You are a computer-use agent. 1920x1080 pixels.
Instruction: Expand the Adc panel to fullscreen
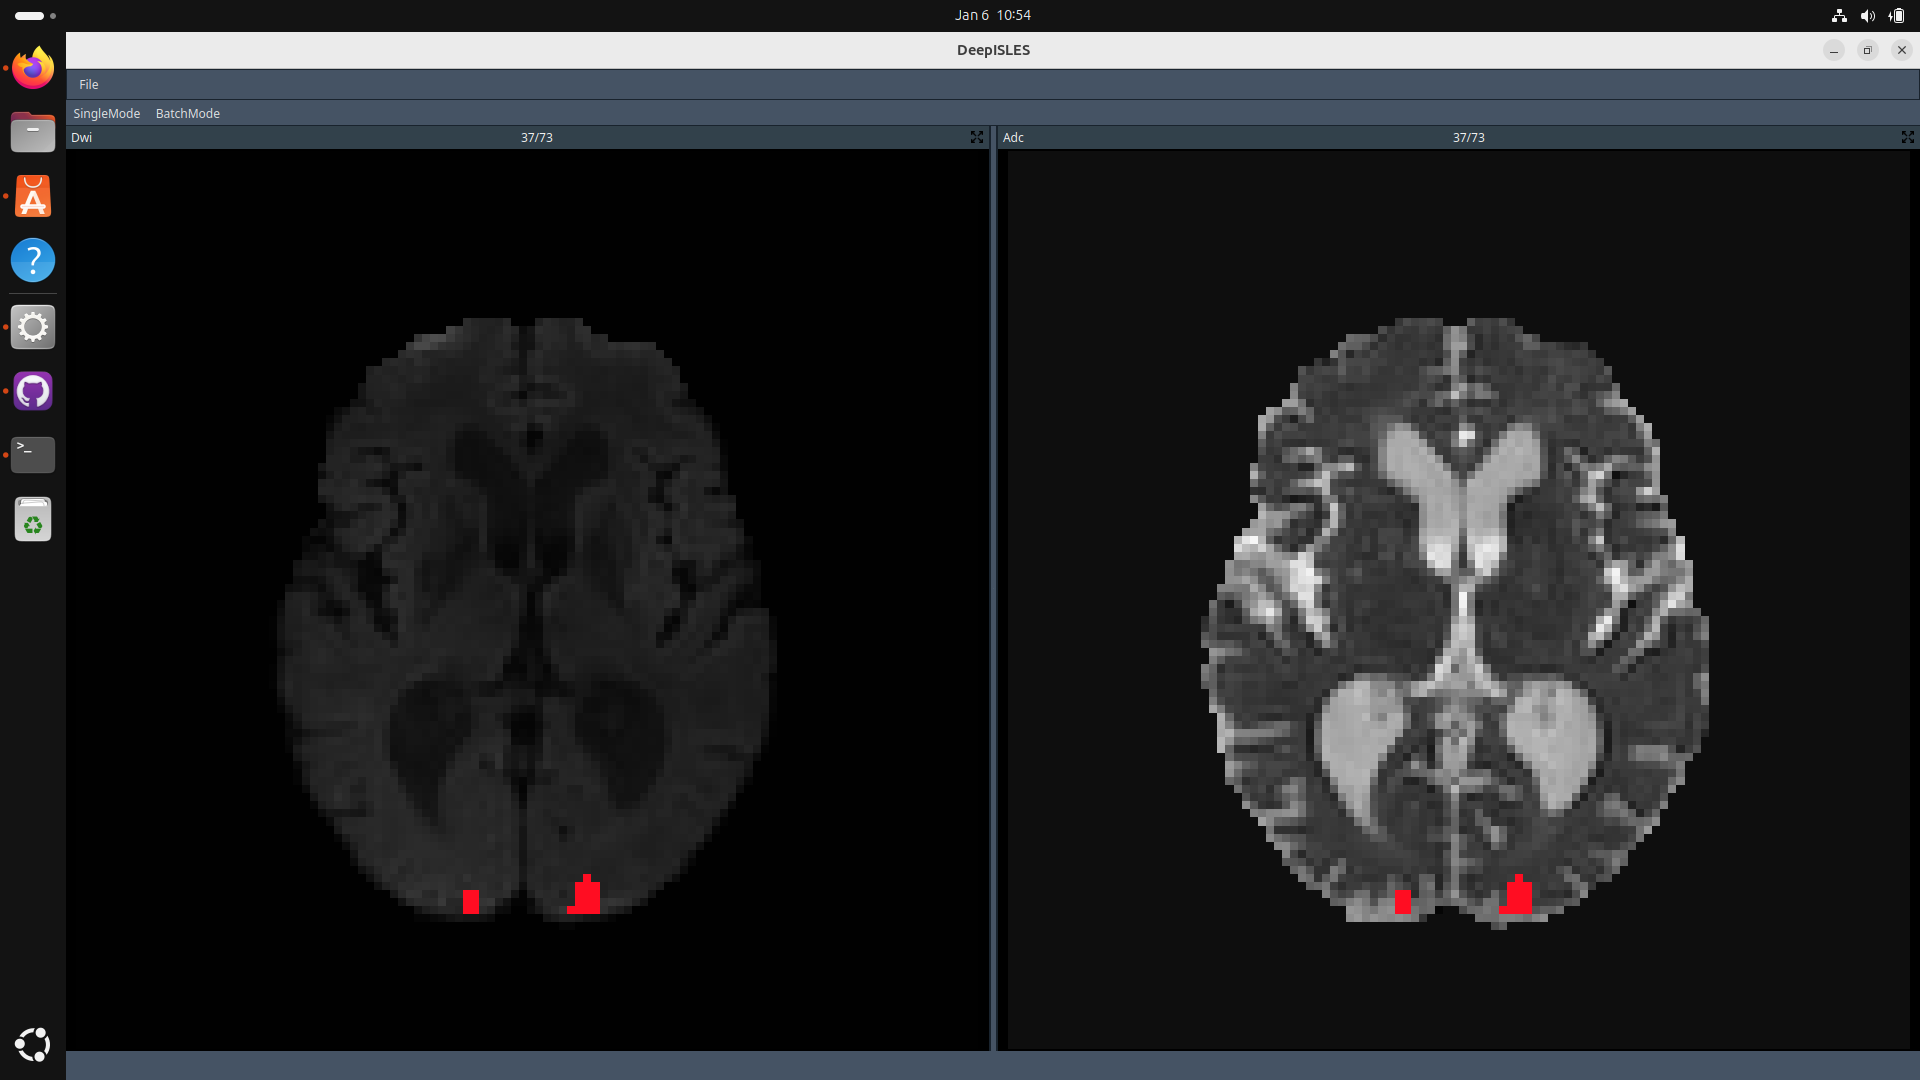point(1907,137)
